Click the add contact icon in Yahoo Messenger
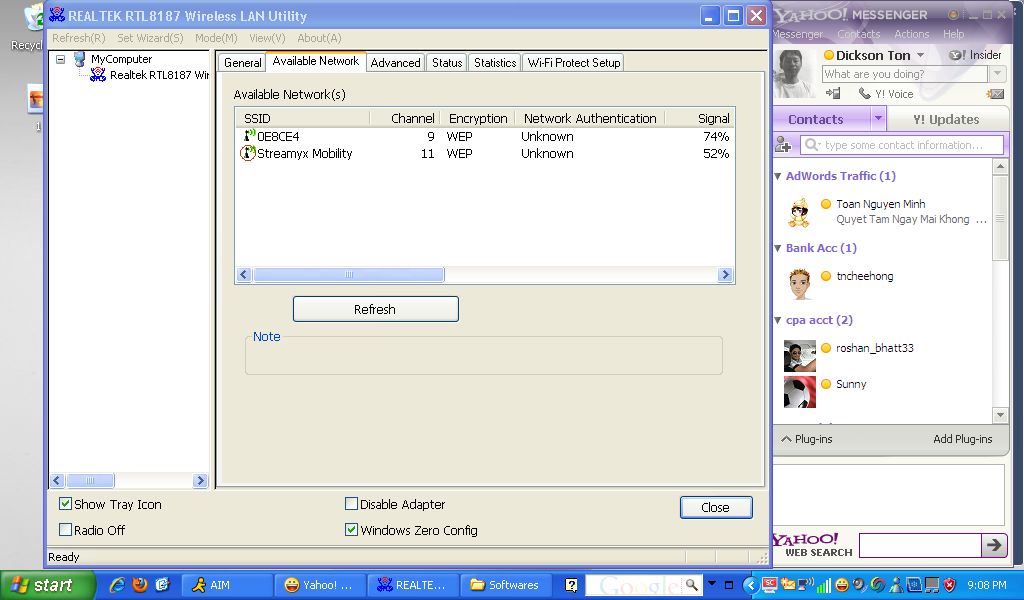 click(783, 144)
